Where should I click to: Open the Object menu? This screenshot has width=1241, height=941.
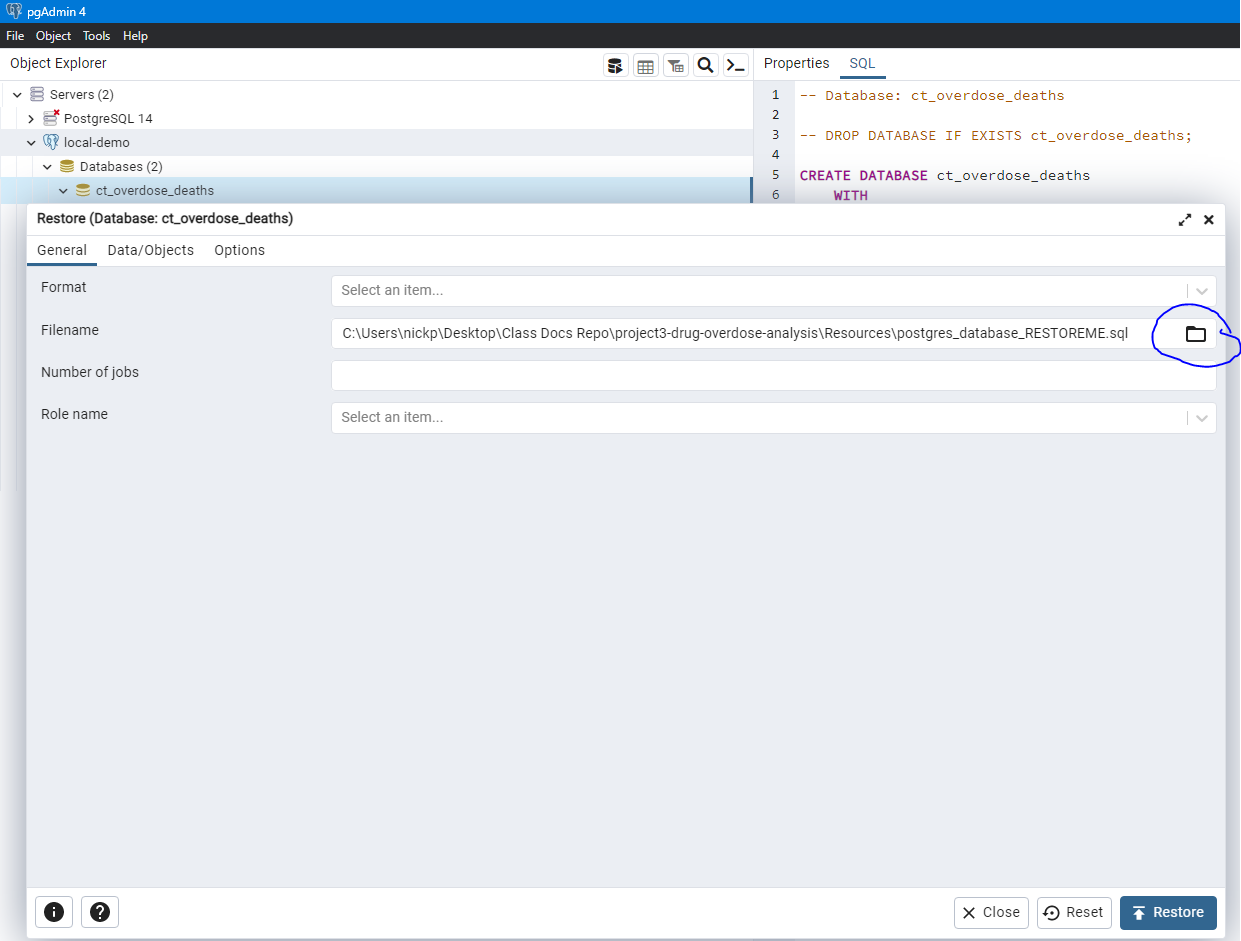click(54, 36)
